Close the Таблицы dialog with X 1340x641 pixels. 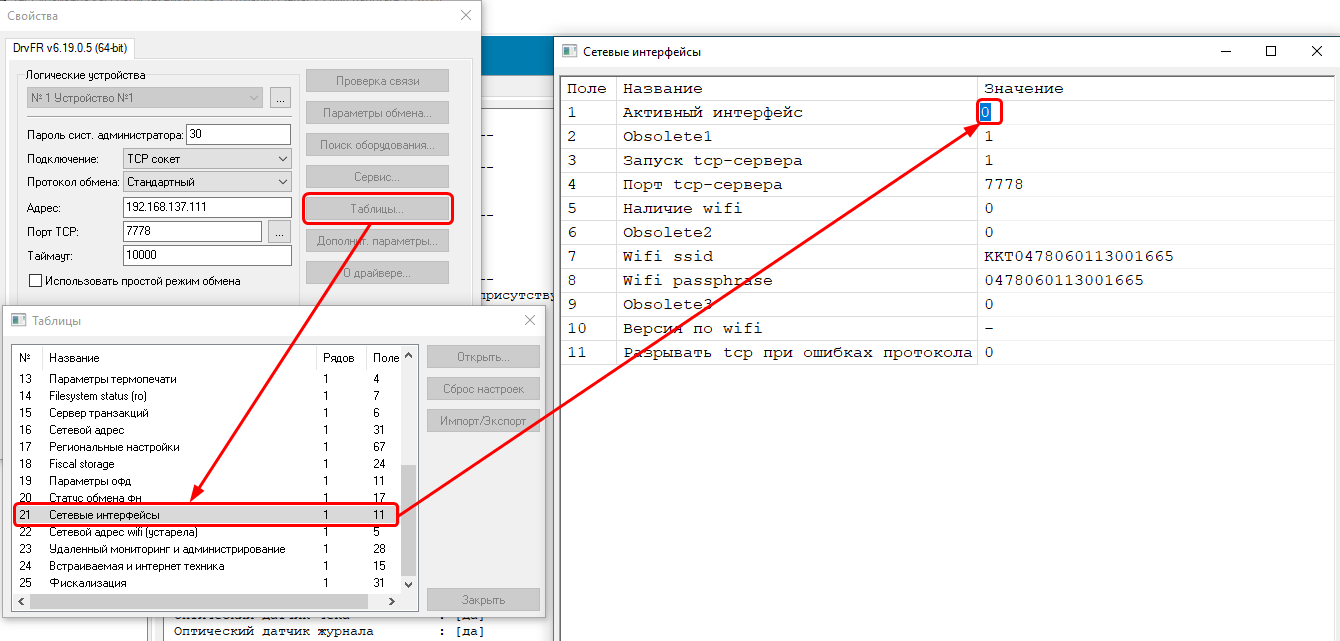click(530, 320)
